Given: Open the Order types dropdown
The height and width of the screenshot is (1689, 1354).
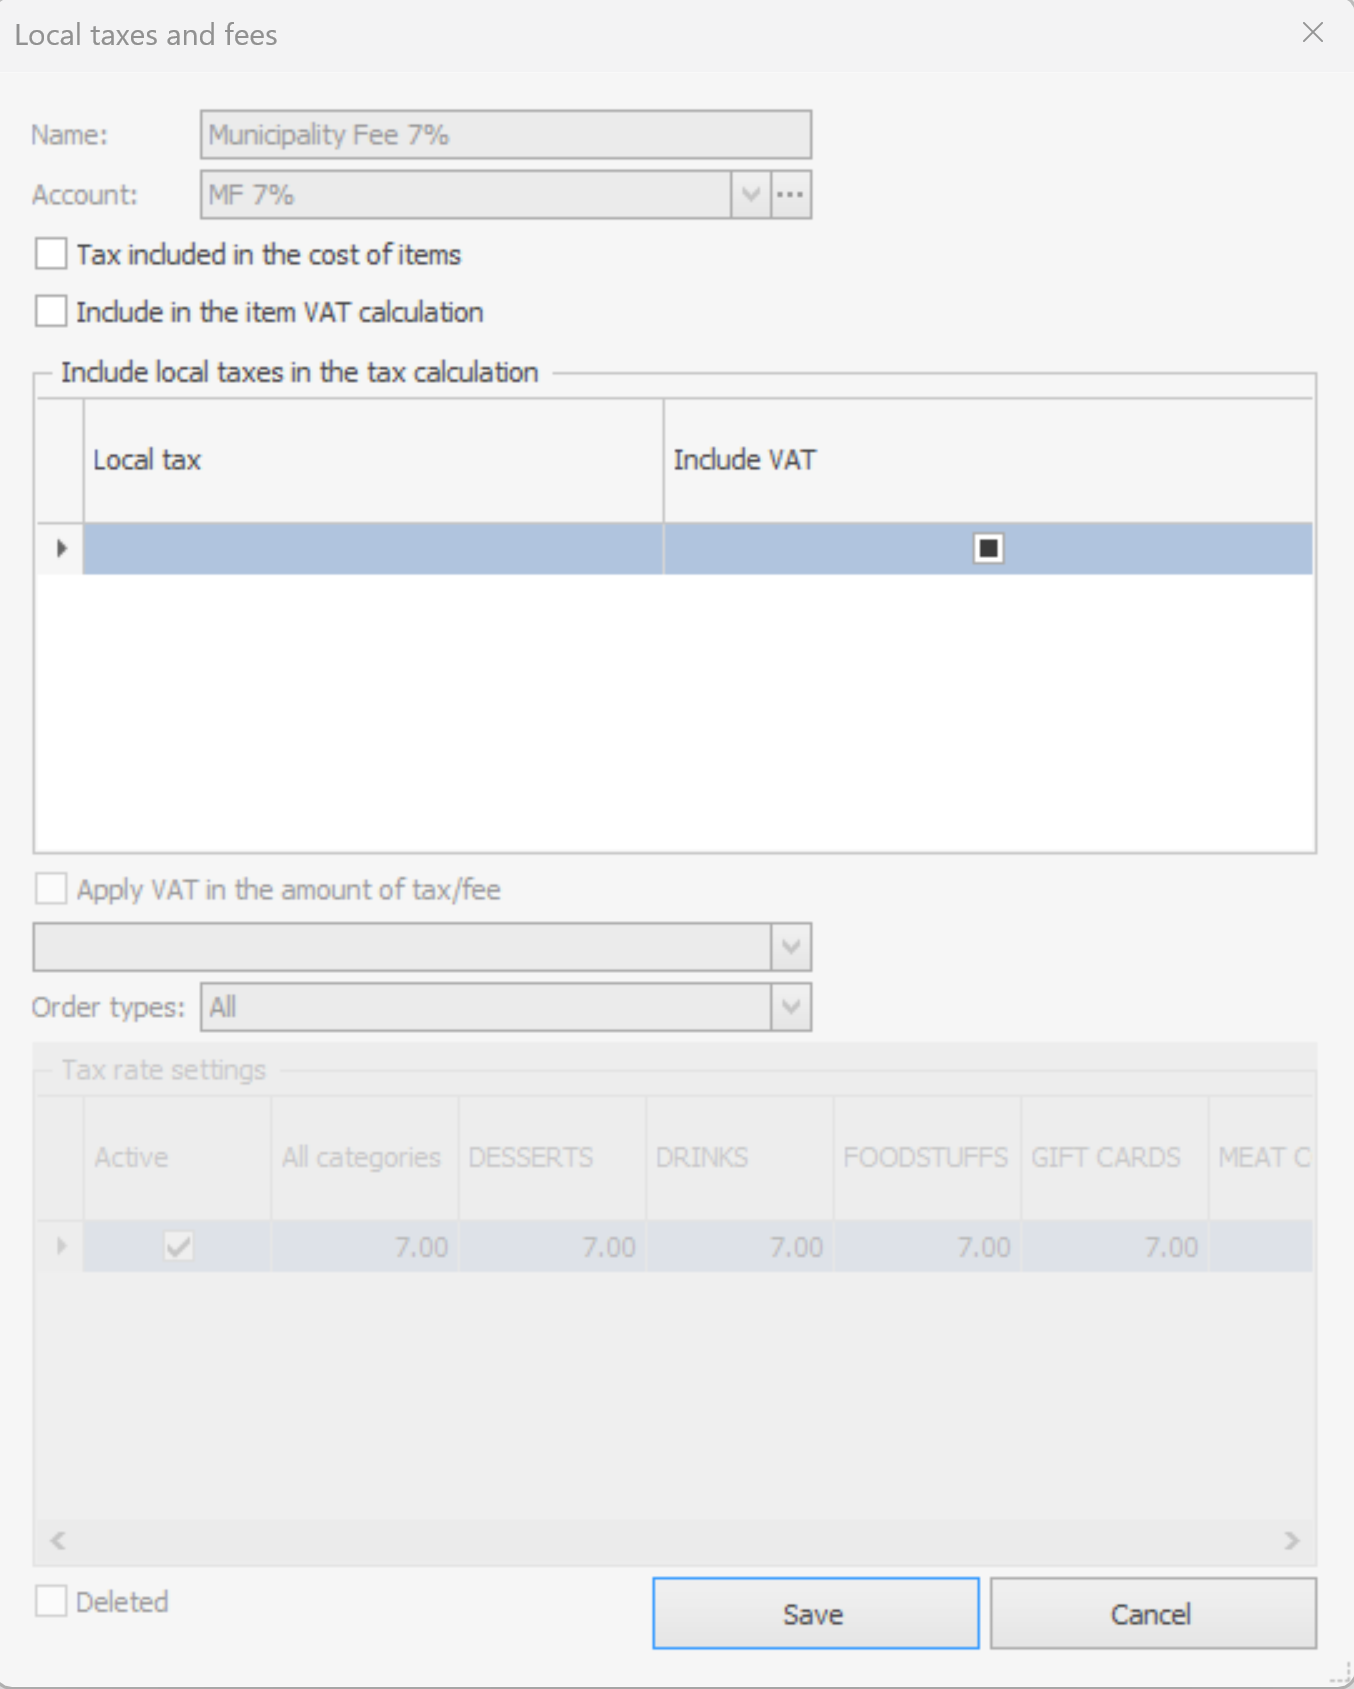Looking at the screenshot, I should (791, 1007).
